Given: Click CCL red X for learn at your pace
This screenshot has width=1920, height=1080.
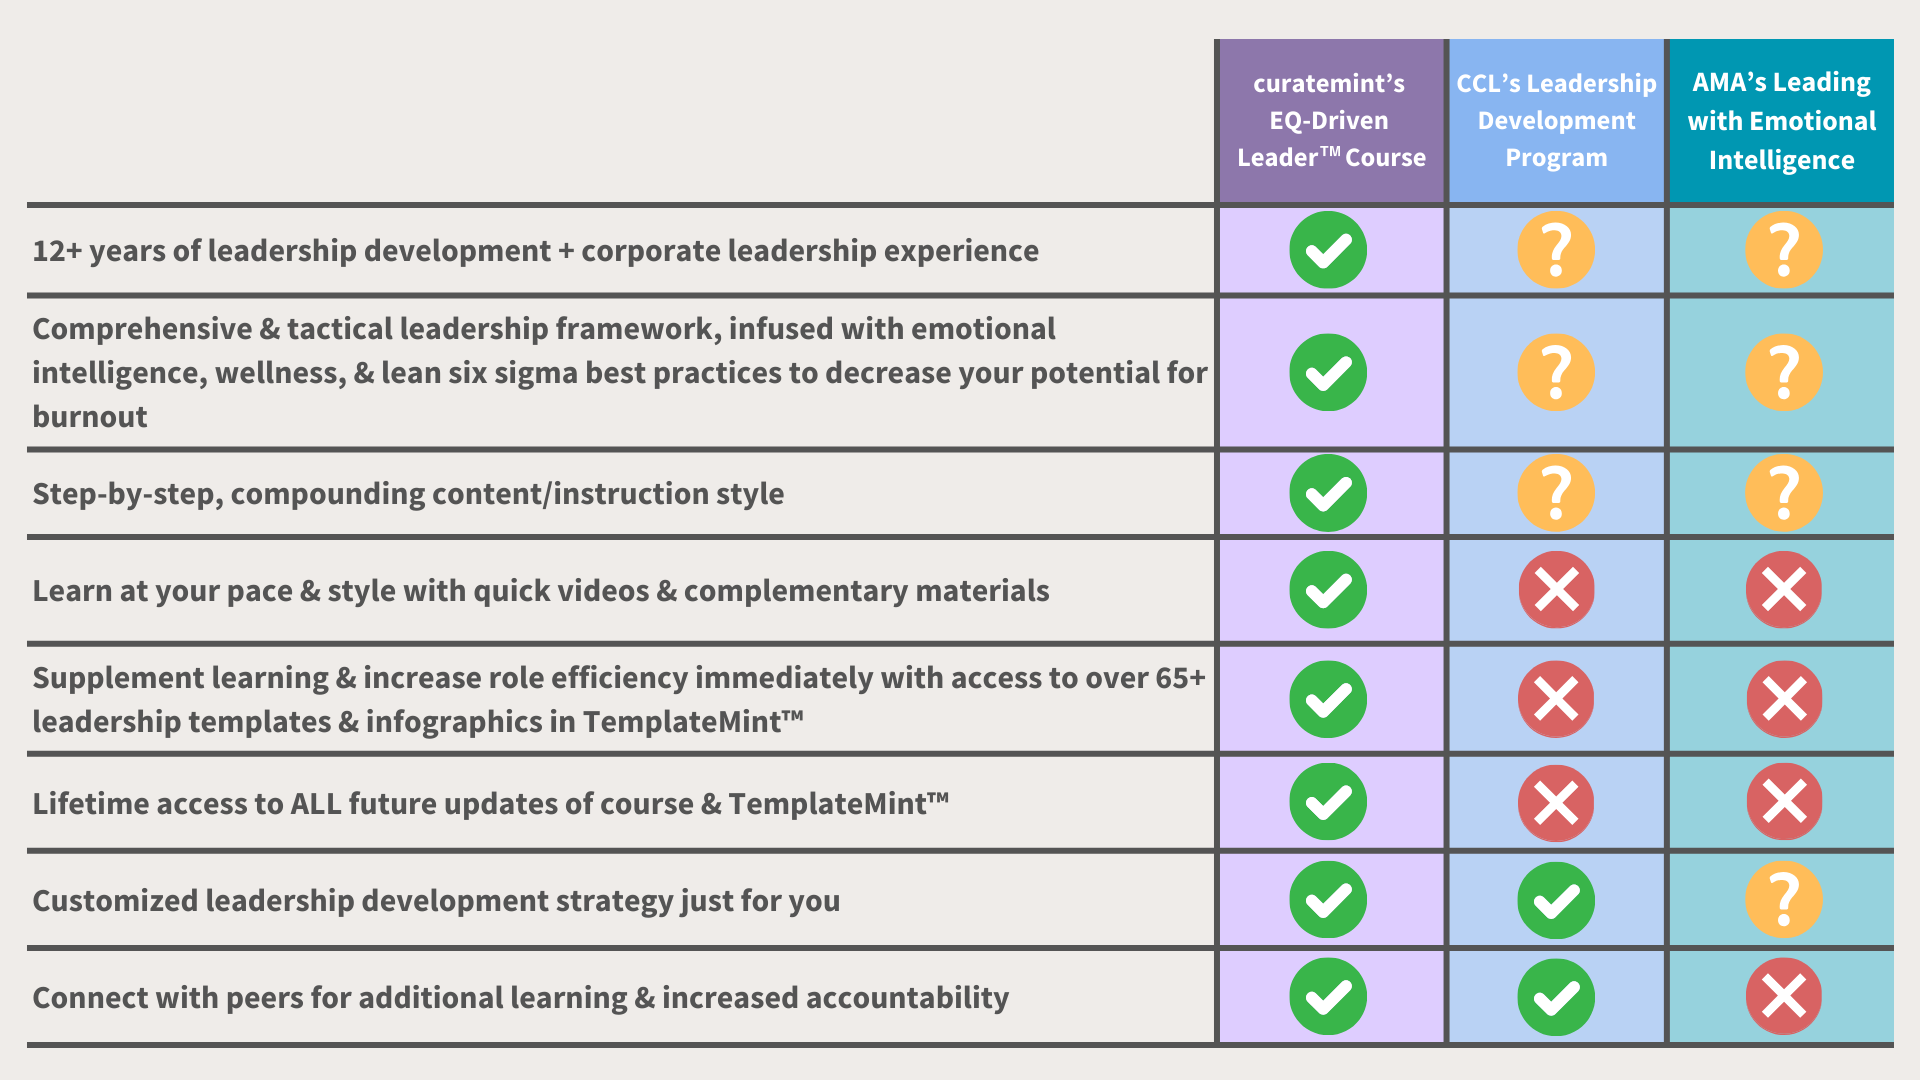Looking at the screenshot, I should pos(1556,590).
